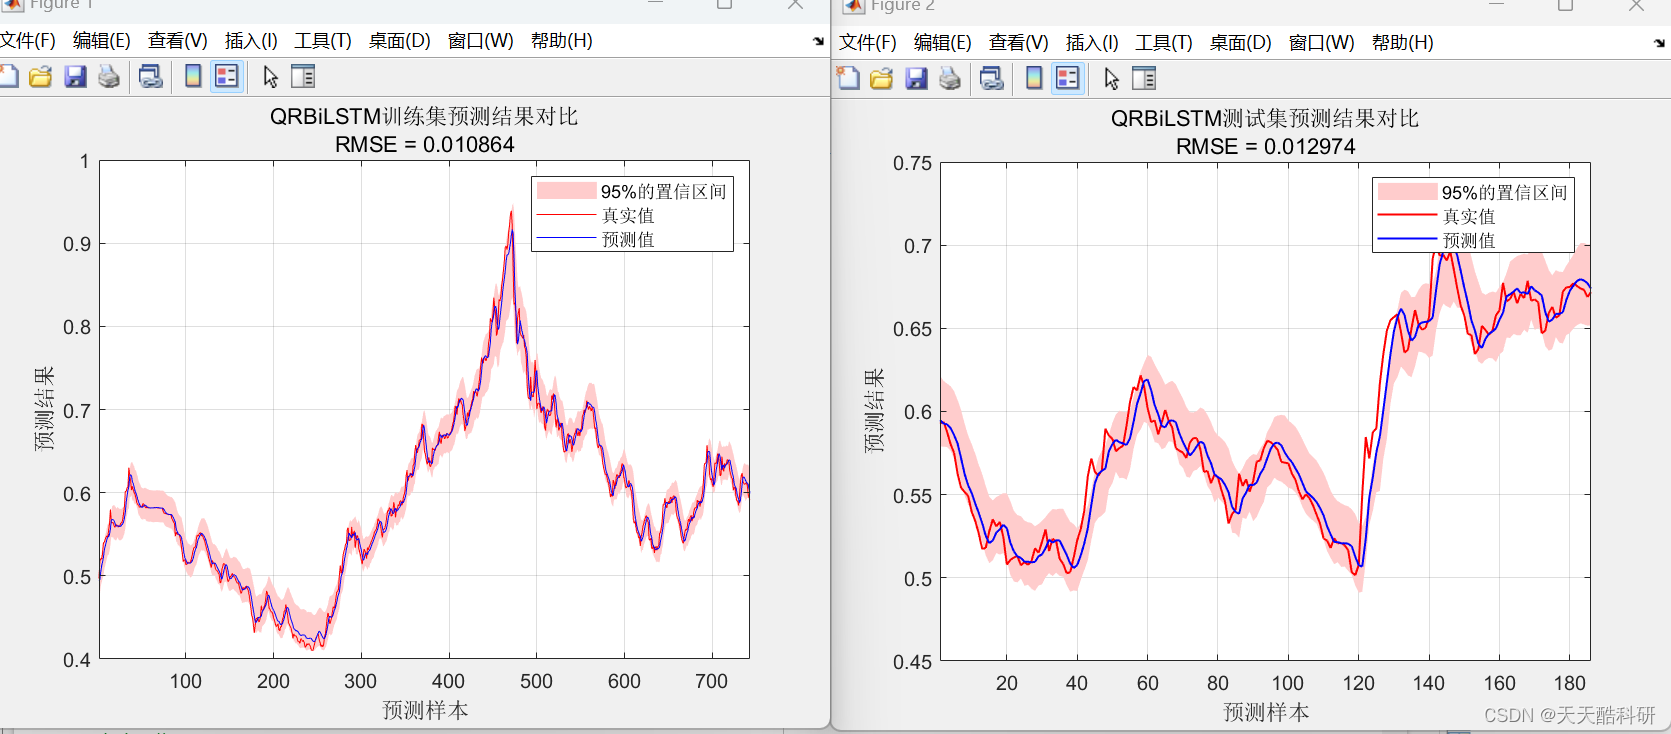Click dock arrow at Figure 2 menu bar end
This screenshot has height=734, width=1671.
[x=1660, y=43]
